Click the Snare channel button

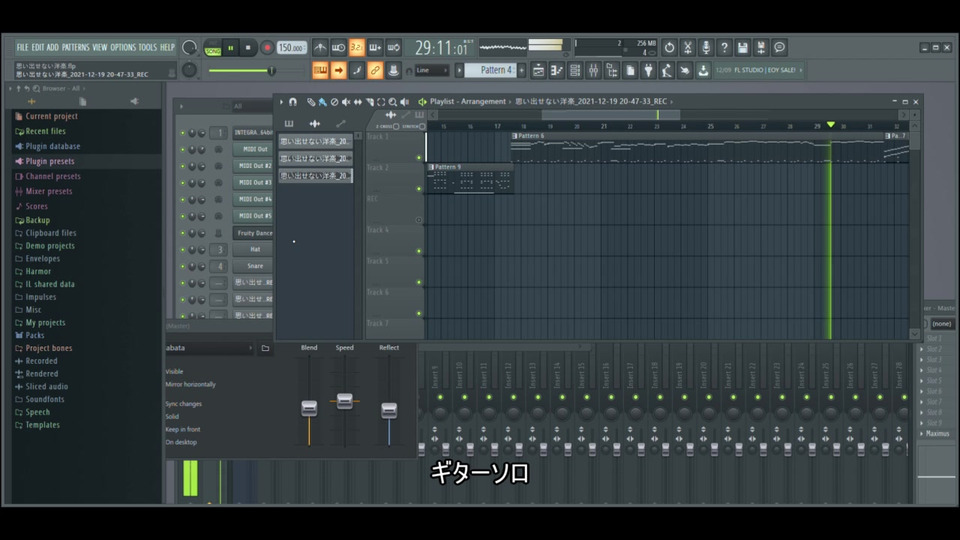[255, 266]
